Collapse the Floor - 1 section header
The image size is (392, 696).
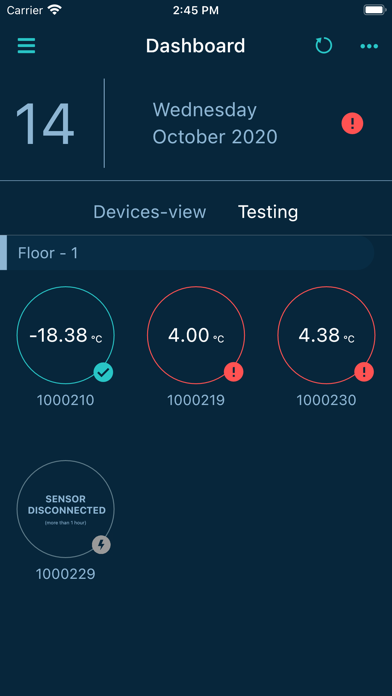pyautogui.click(x=187, y=253)
